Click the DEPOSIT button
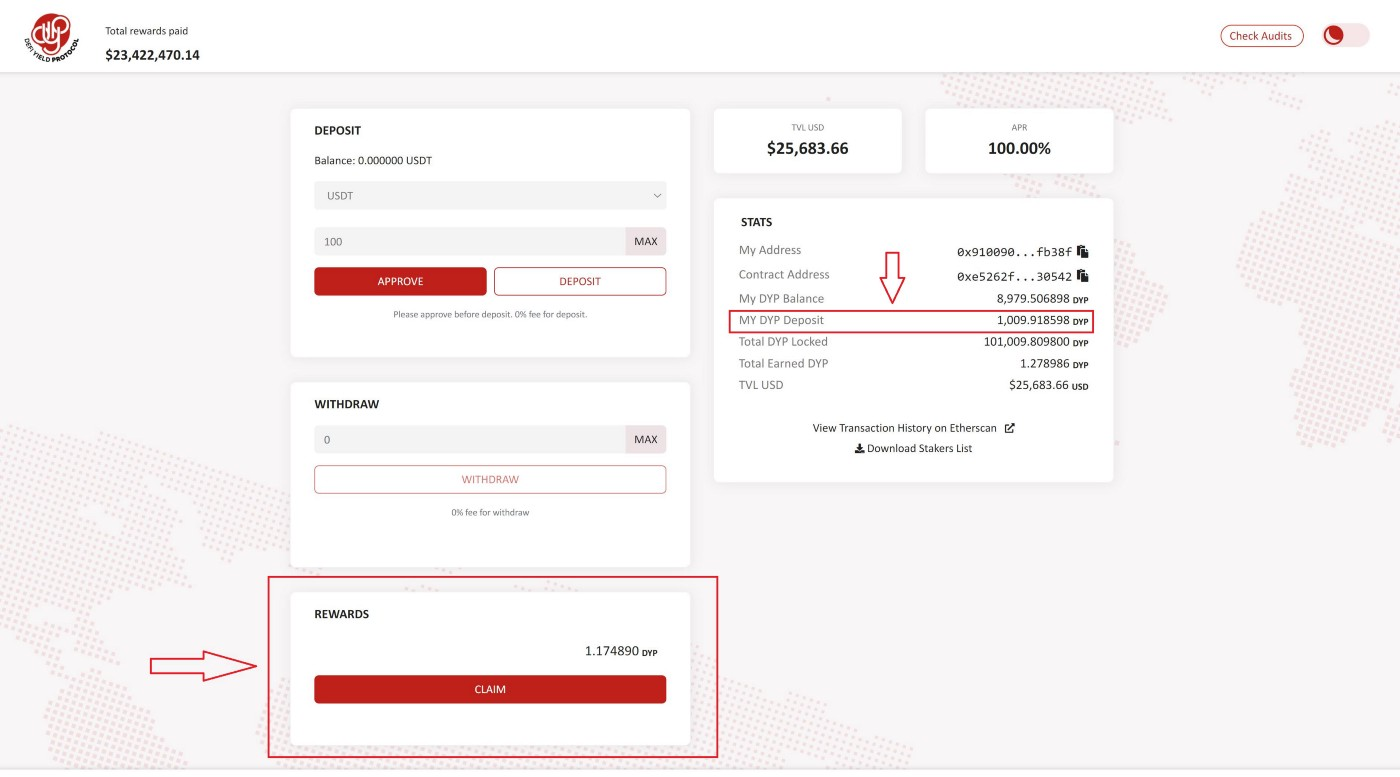Viewport: 1400px width, 777px height. coord(580,281)
